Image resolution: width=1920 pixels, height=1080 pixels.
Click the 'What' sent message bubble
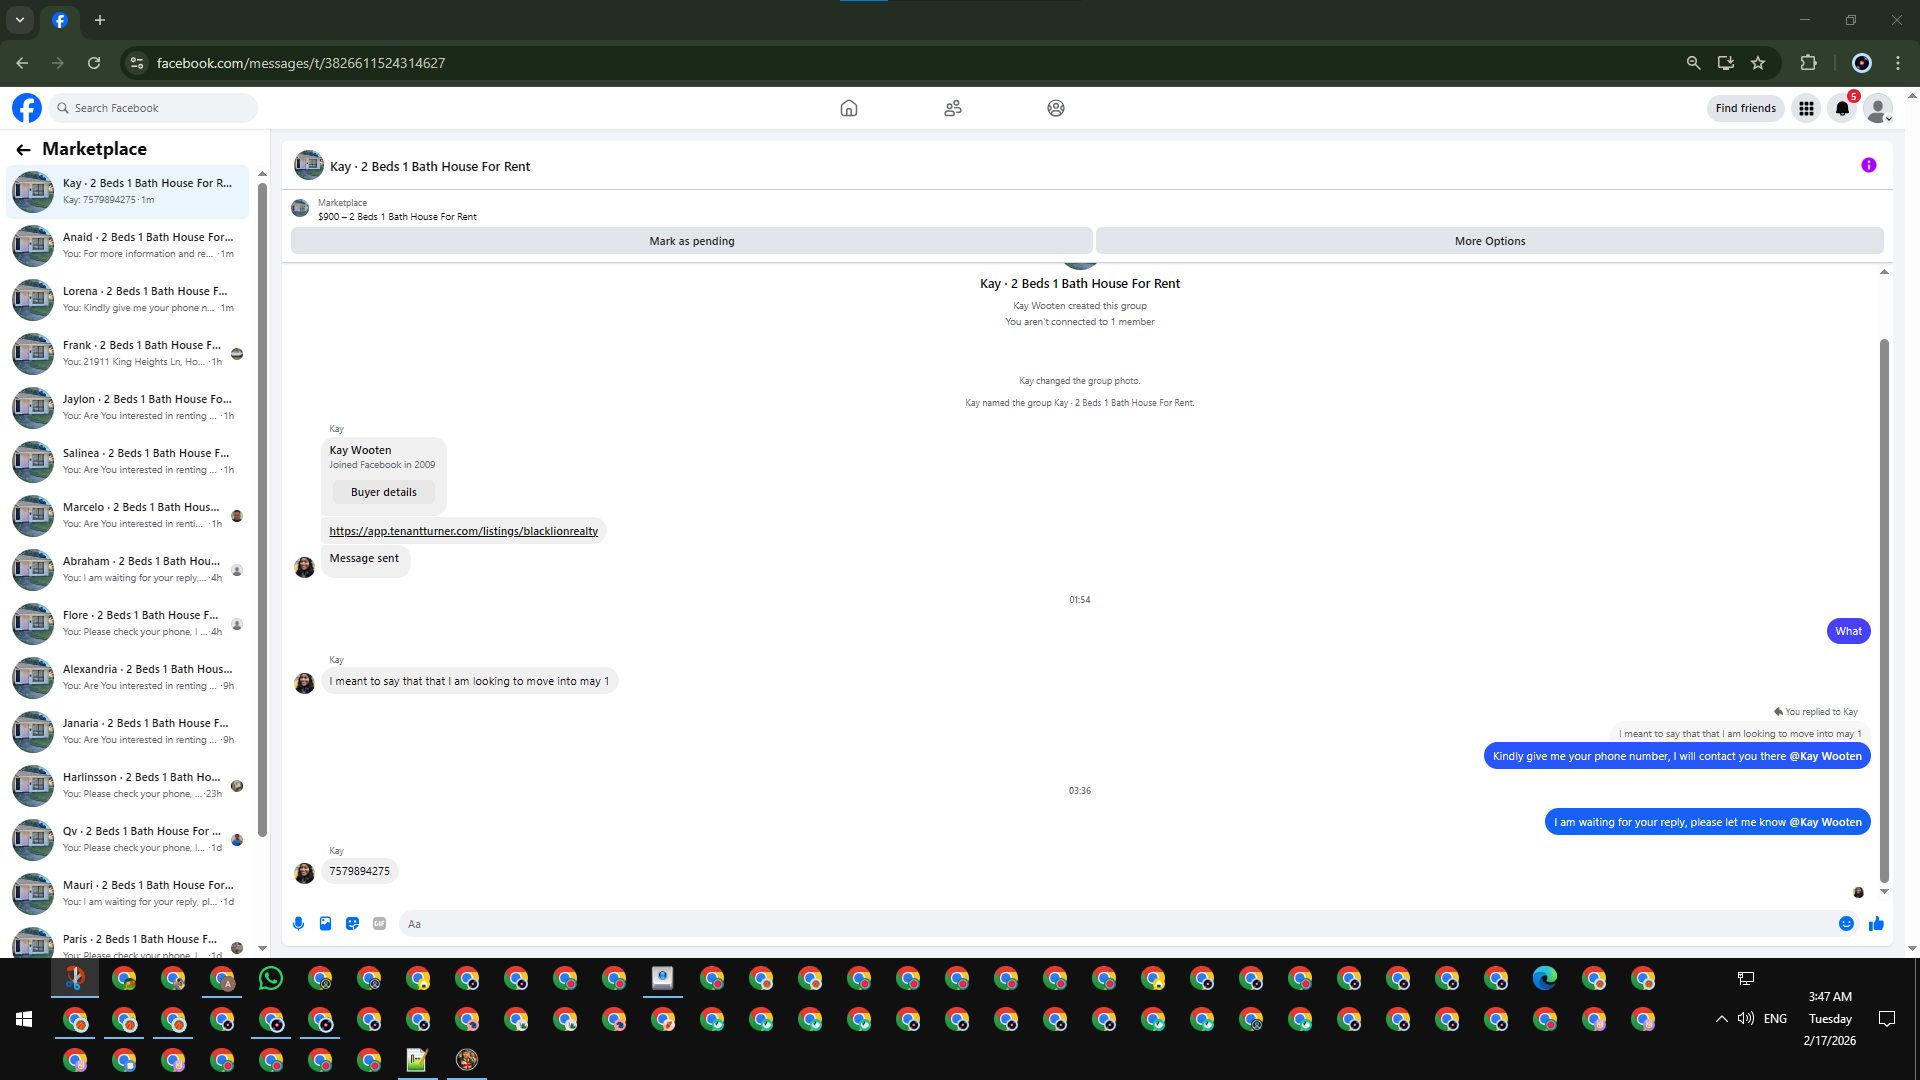[1849, 631]
